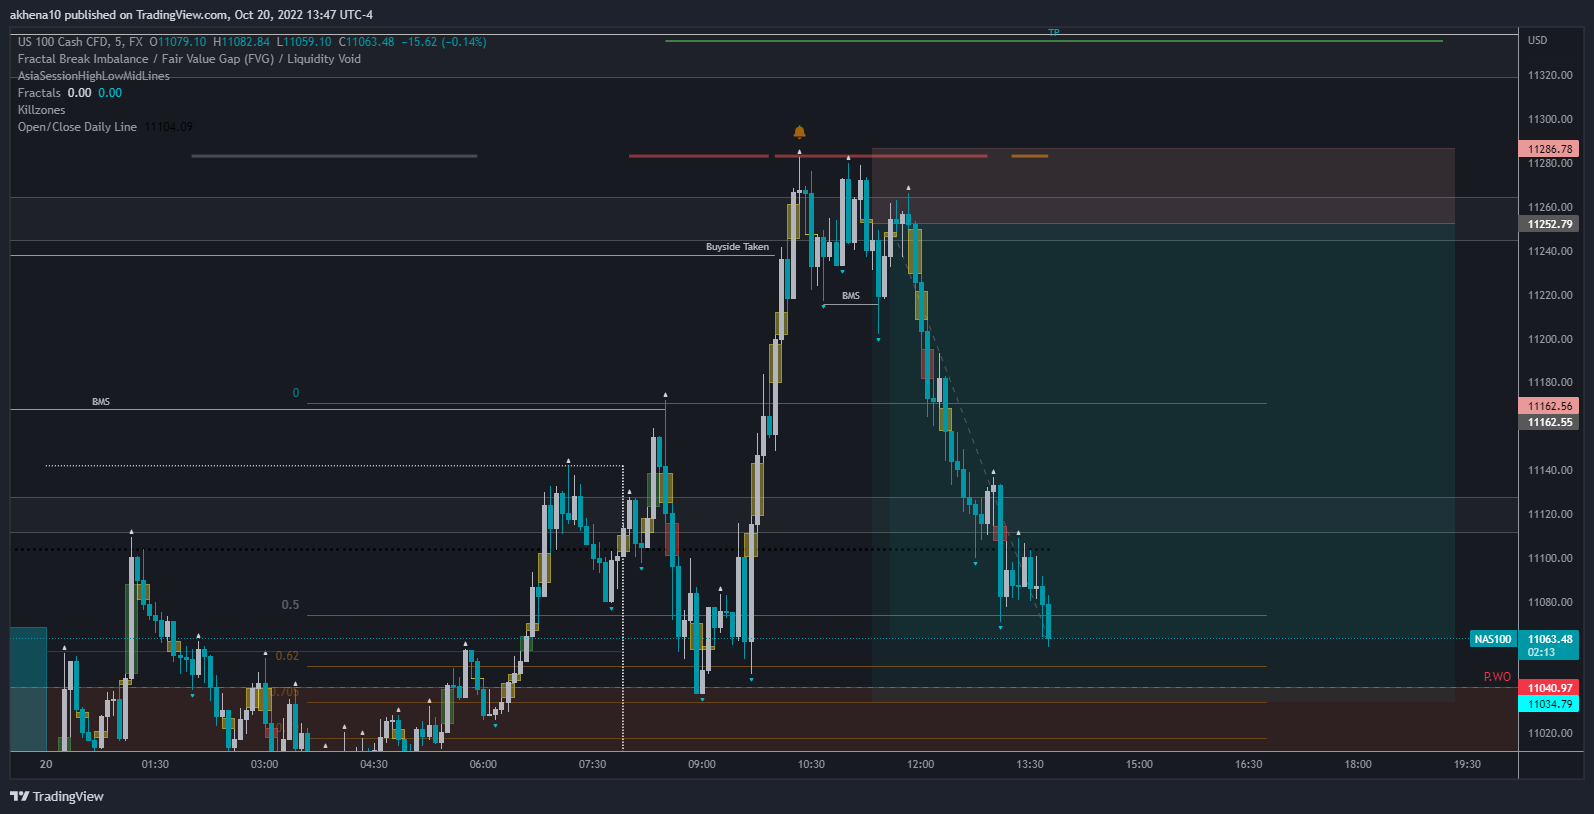The image size is (1594, 814).
Task: Click the 11100.00 price axis label
Action: pos(1550,559)
